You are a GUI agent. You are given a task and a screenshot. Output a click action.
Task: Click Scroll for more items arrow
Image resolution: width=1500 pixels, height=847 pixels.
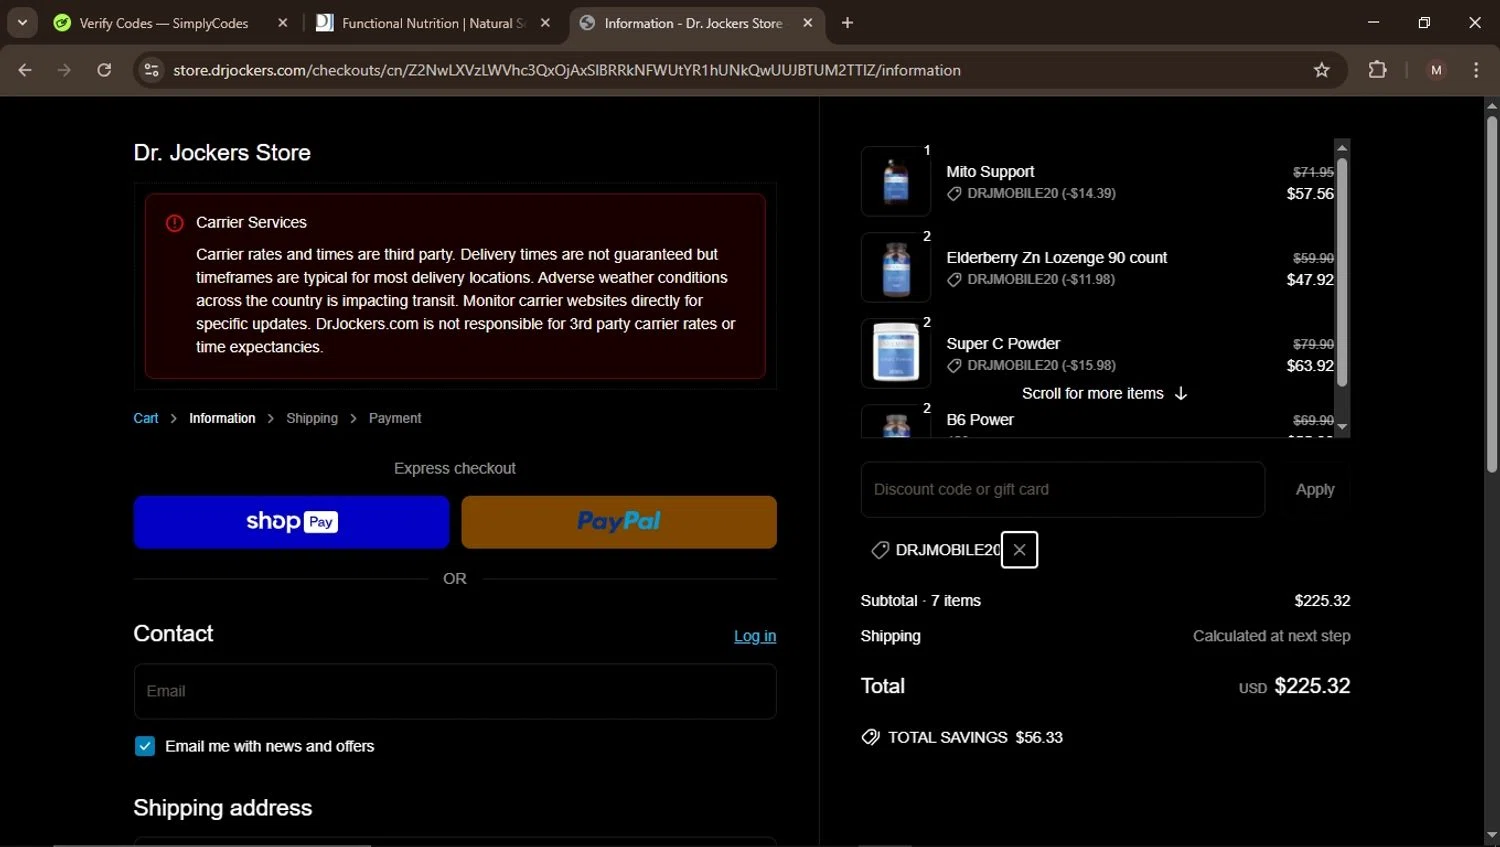pyautogui.click(x=1181, y=393)
